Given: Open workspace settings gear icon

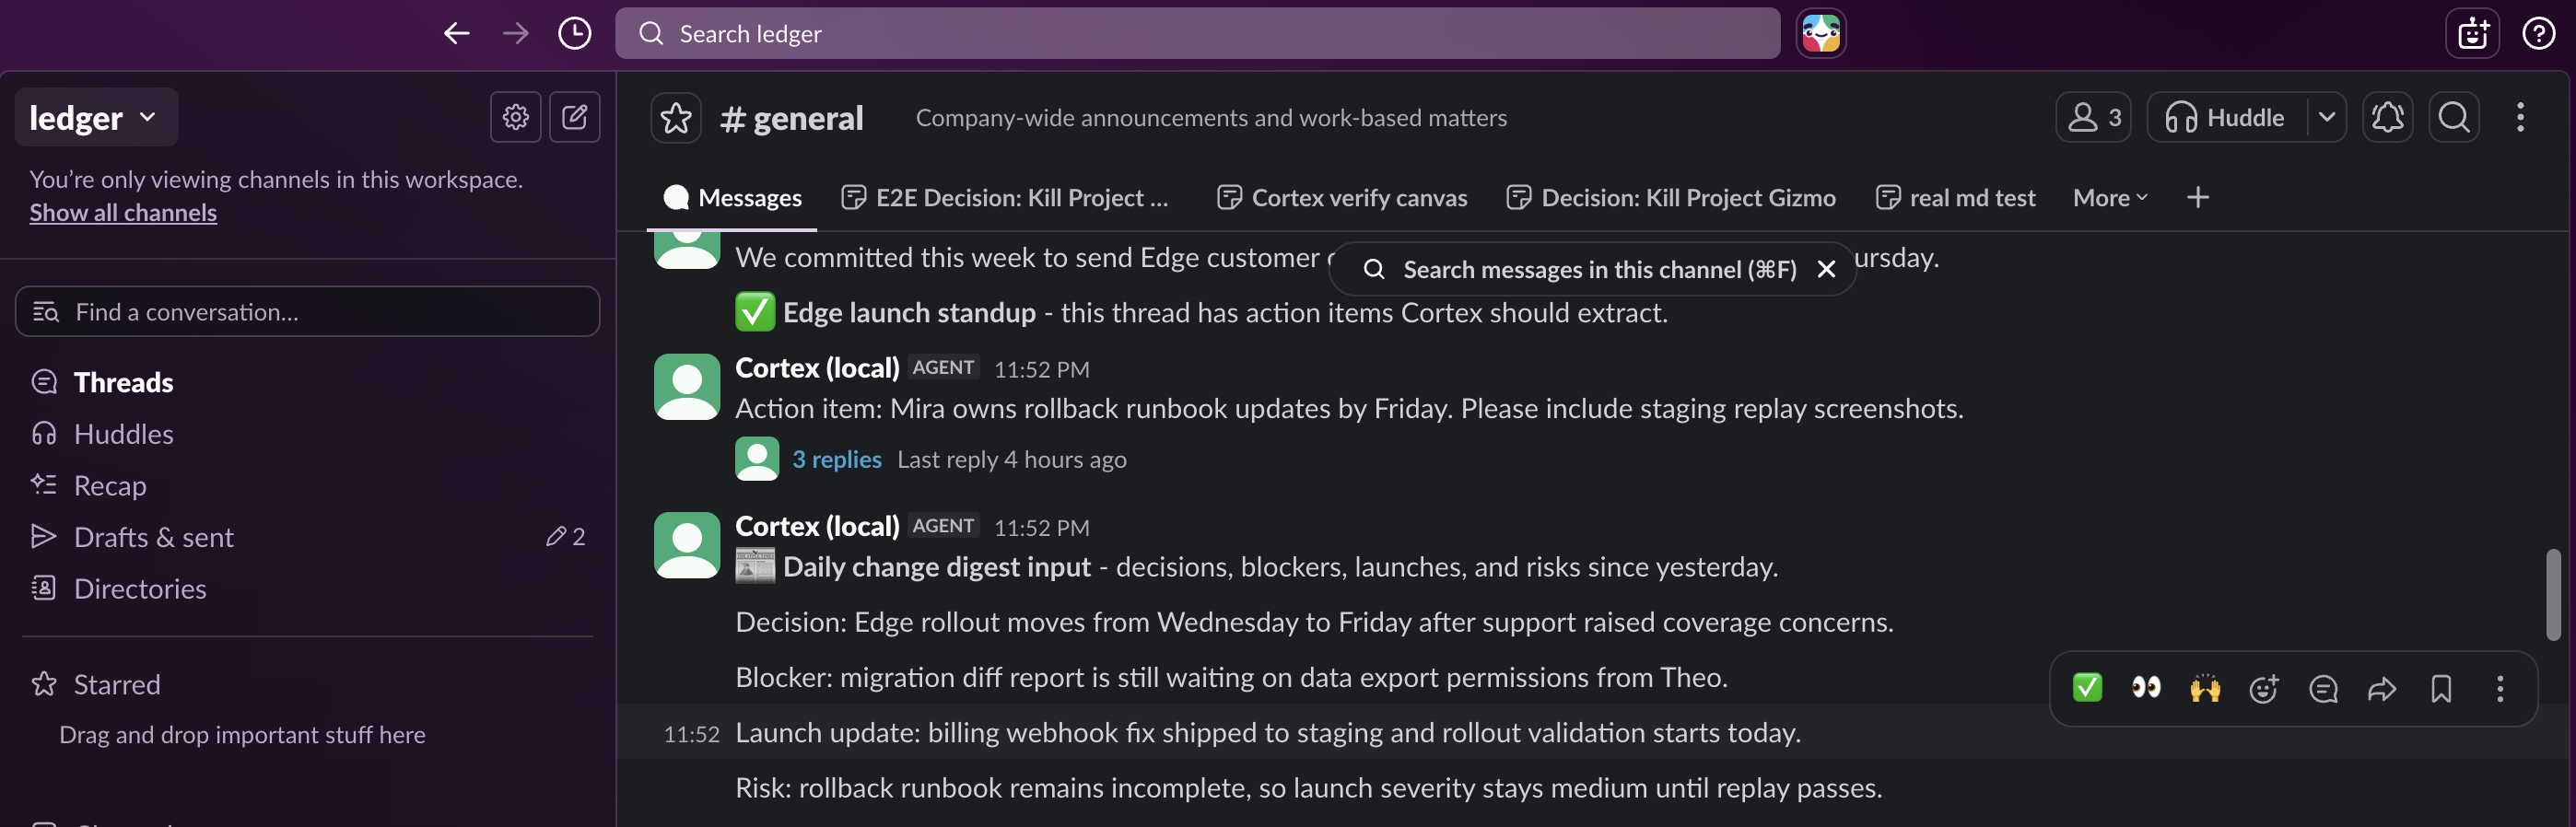Looking at the screenshot, I should point(516,117).
